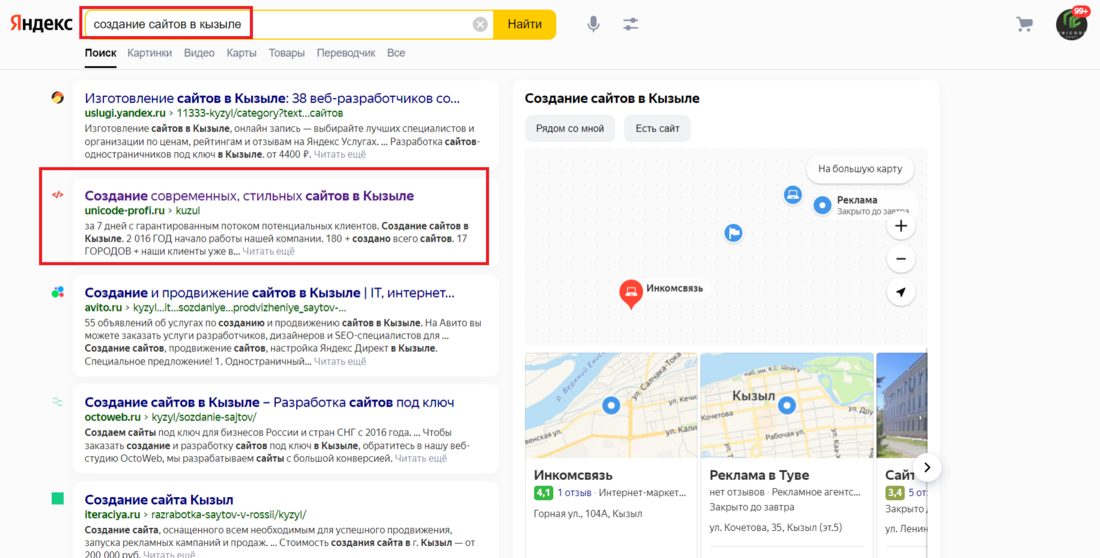Click the octoweb.ru URL
The image size is (1100, 558).
[x=112, y=417]
